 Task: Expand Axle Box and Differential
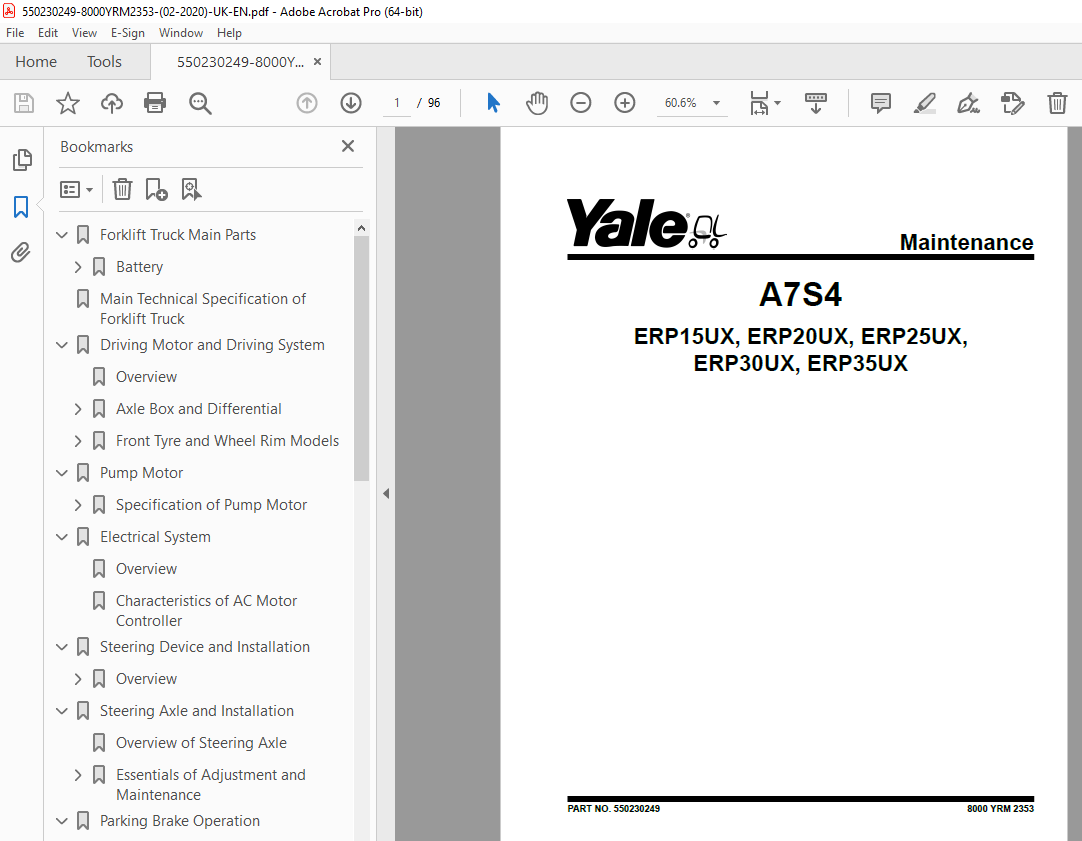click(78, 409)
